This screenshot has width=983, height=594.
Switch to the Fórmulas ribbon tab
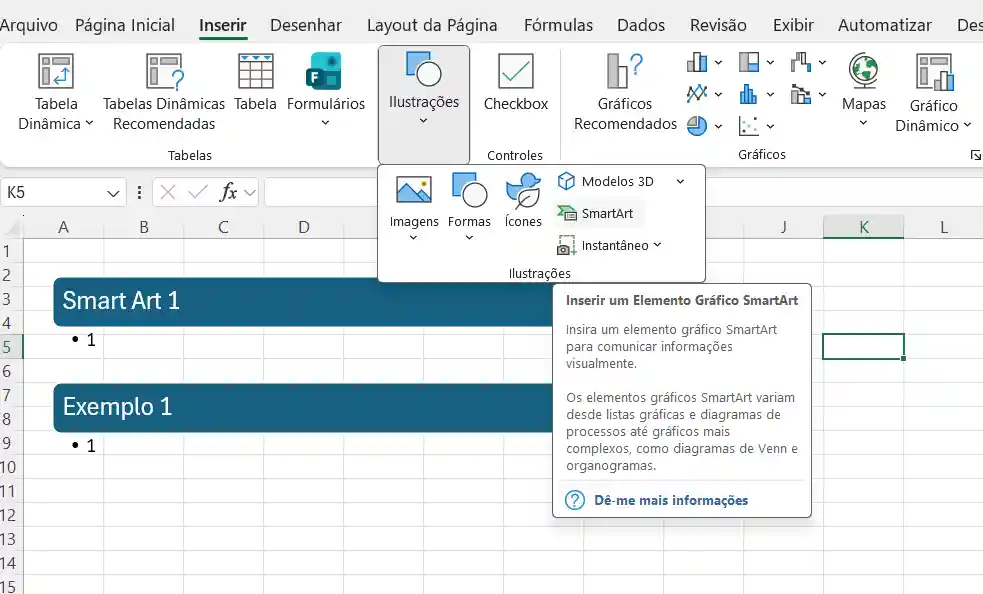pos(558,25)
